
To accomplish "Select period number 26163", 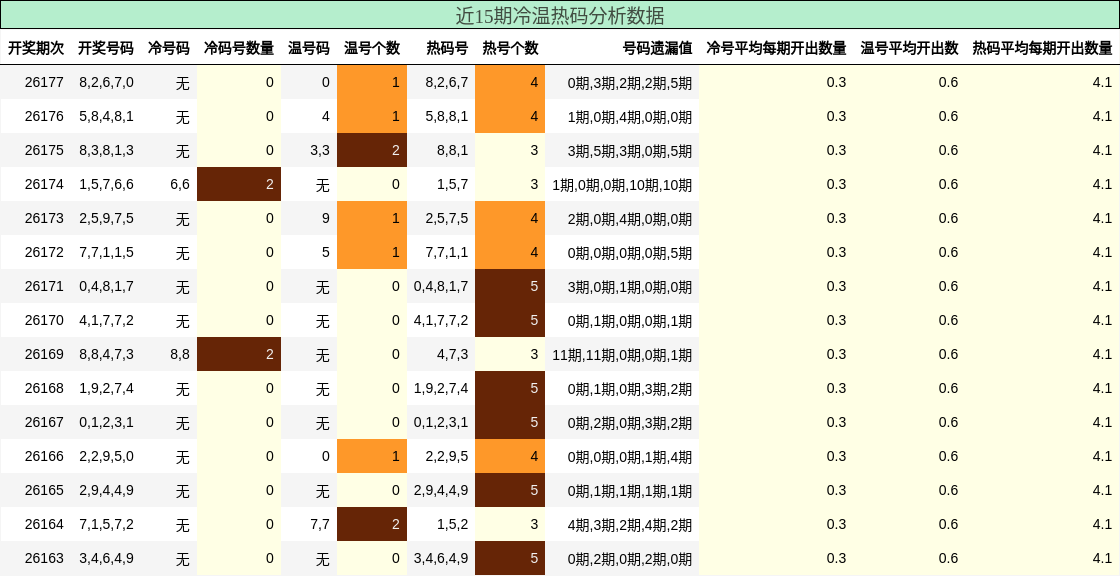I will [44, 558].
